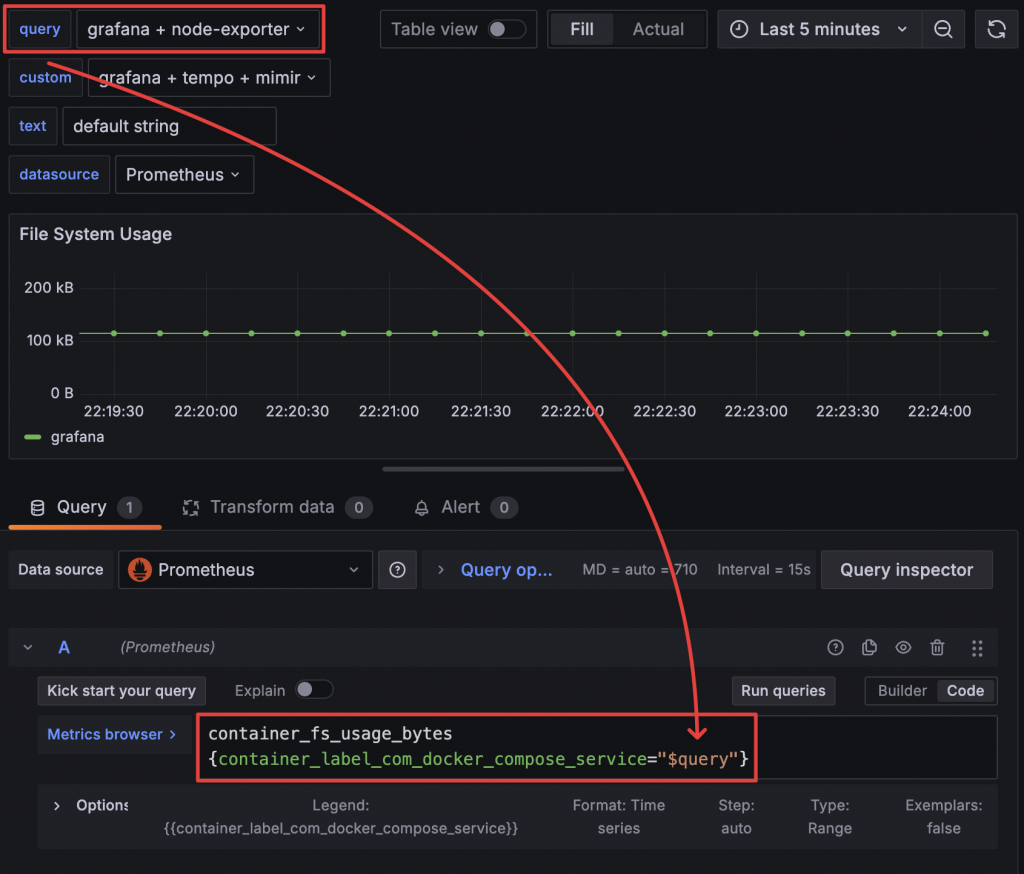
Task: Click the 200 kB y-axis label
Action: 49,287
